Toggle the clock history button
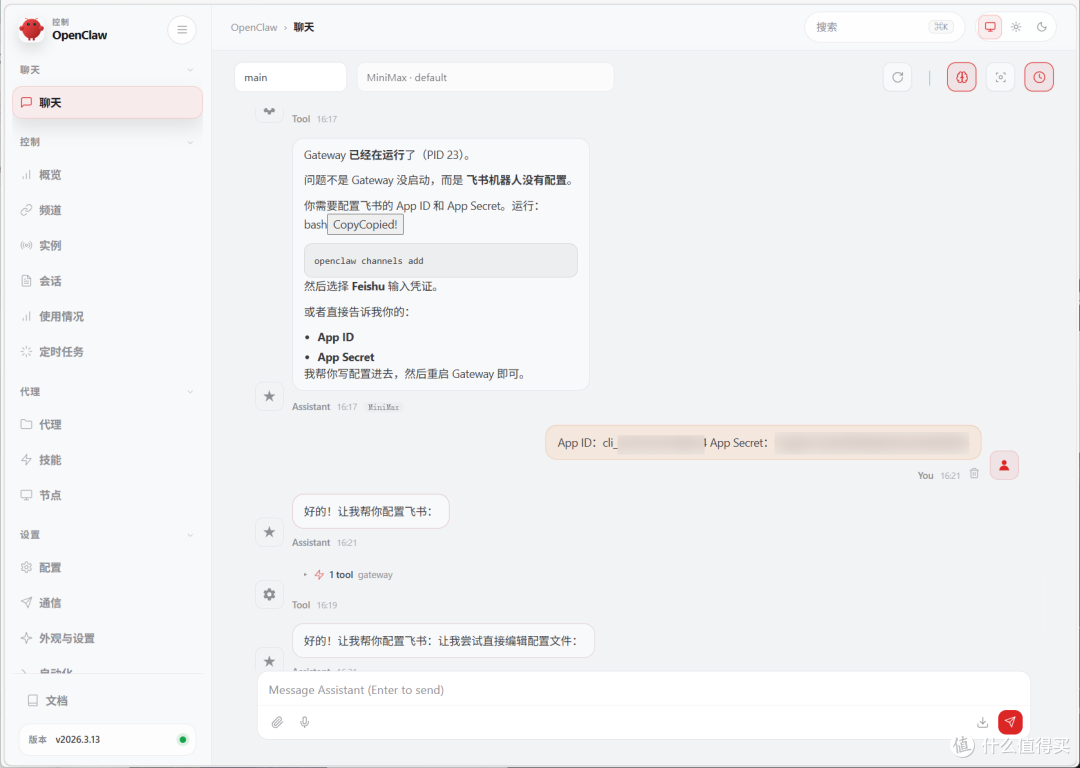 pos(1039,77)
